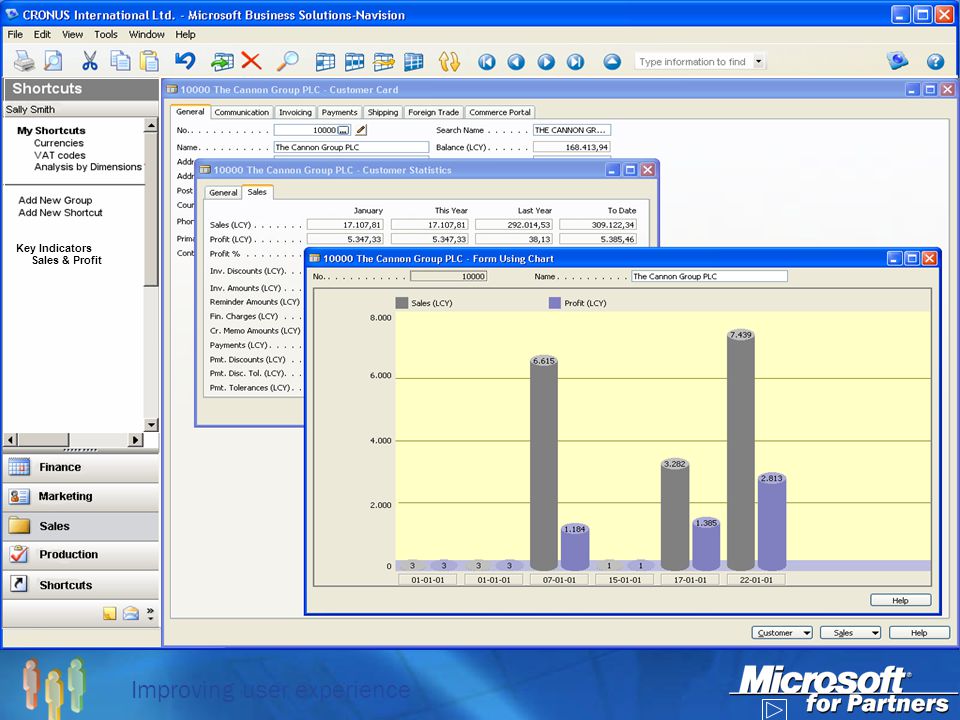Image resolution: width=960 pixels, height=720 pixels.
Task: Open the find-field dropdown arrow
Action: pos(759,61)
